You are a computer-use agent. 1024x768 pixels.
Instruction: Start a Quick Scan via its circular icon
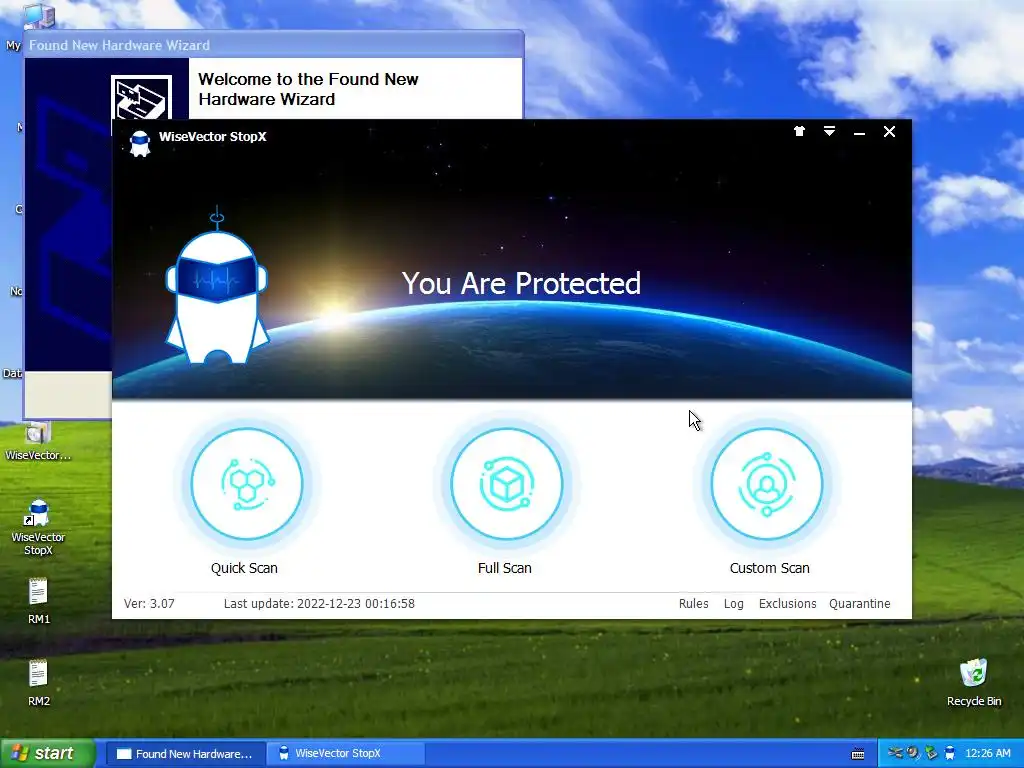pos(247,484)
